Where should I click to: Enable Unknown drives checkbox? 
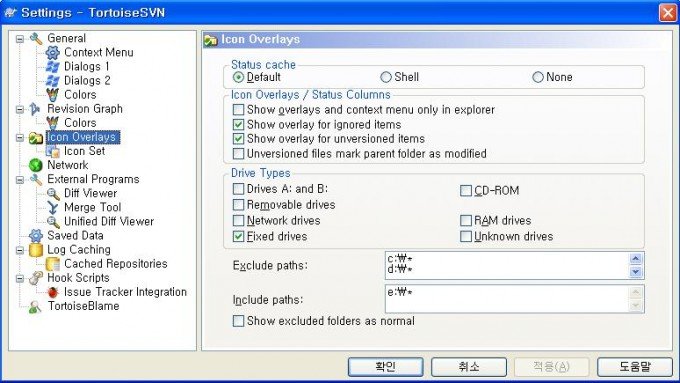[x=466, y=236]
